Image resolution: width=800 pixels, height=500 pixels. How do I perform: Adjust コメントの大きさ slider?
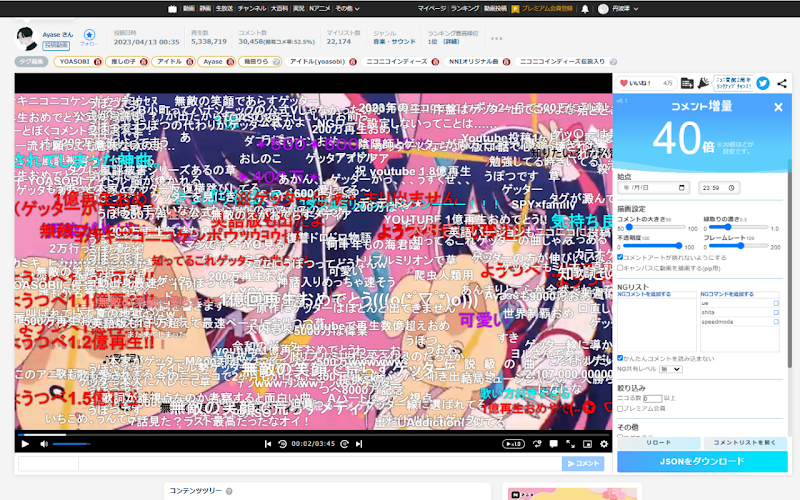(656, 228)
